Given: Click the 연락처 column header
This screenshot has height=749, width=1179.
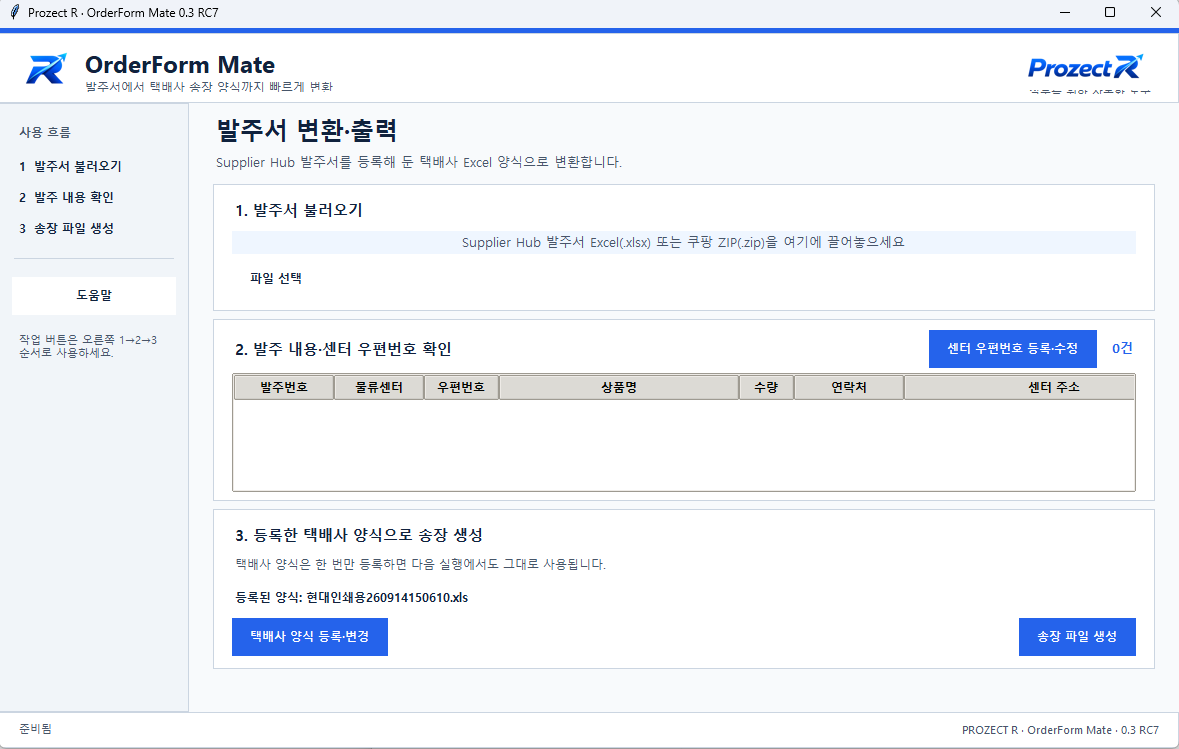Looking at the screenshot, I should coord(849,387).
